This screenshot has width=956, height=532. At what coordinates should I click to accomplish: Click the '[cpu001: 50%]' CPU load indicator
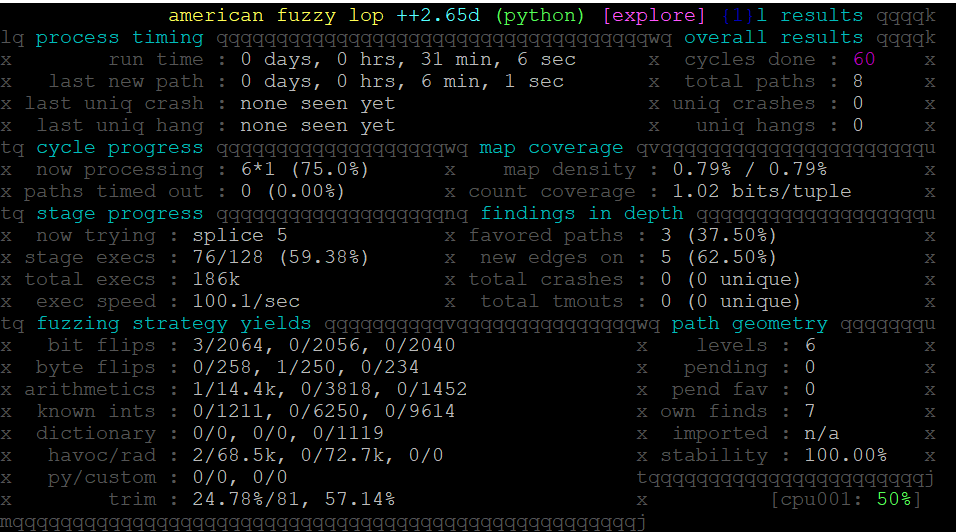[846, 500]
